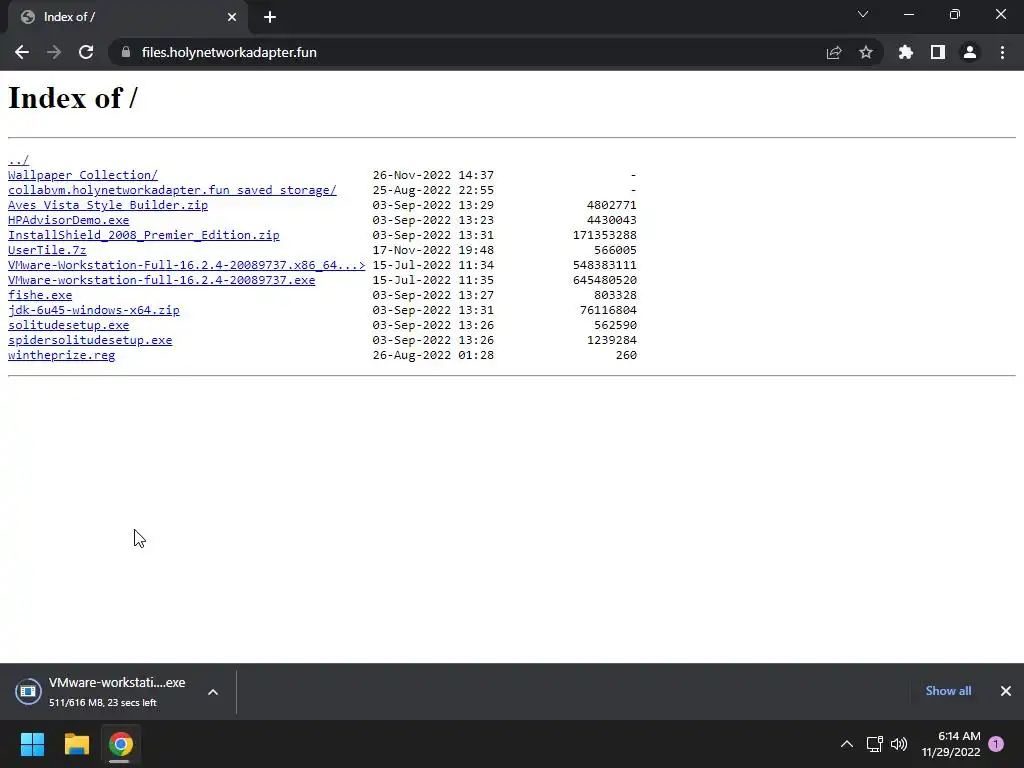The height and width of the screenshot is (768, 1024).
Task: Open parent directory ../ link
Action: point(18,160)
